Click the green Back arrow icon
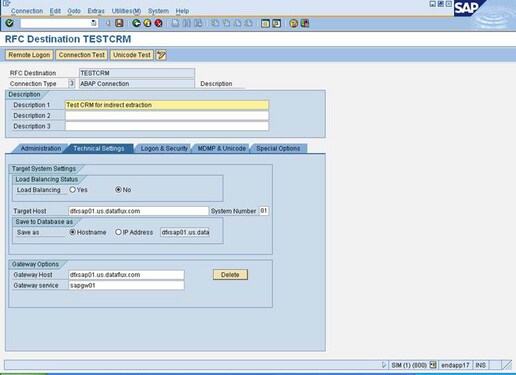 pos(136,23)
